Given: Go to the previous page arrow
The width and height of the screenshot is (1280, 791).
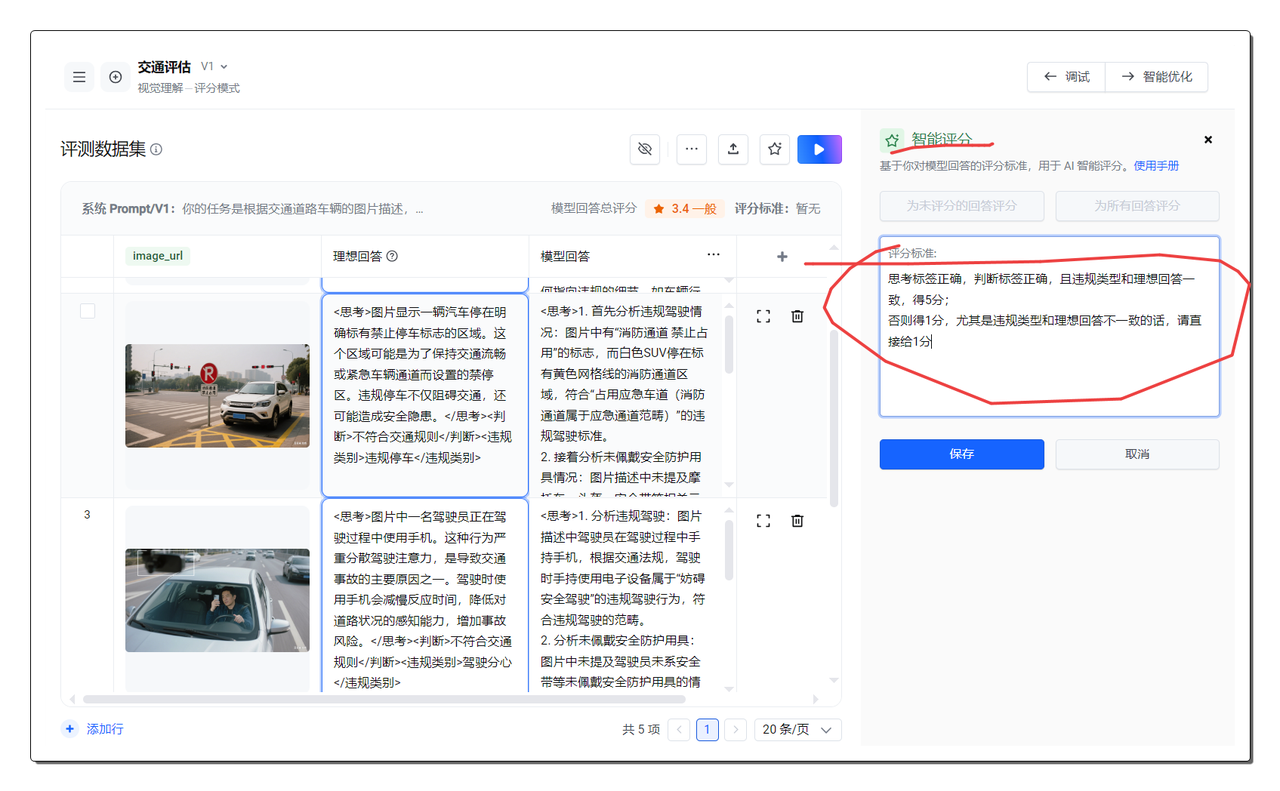Looking at the screenshot, I should (679, 730).
